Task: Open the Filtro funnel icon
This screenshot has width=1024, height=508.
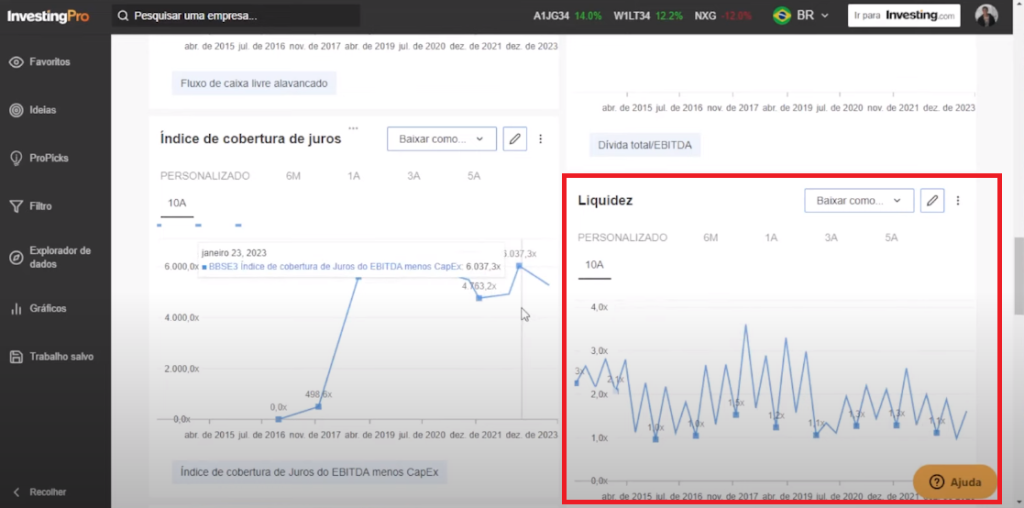Action: 16,206
